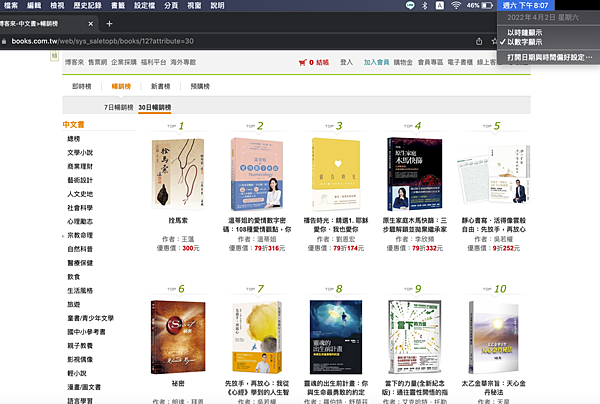The width and height of the screenshot is (600, 404).
Task: Select 7日暢銷榜 sub-tab
Action: point(119,108)
